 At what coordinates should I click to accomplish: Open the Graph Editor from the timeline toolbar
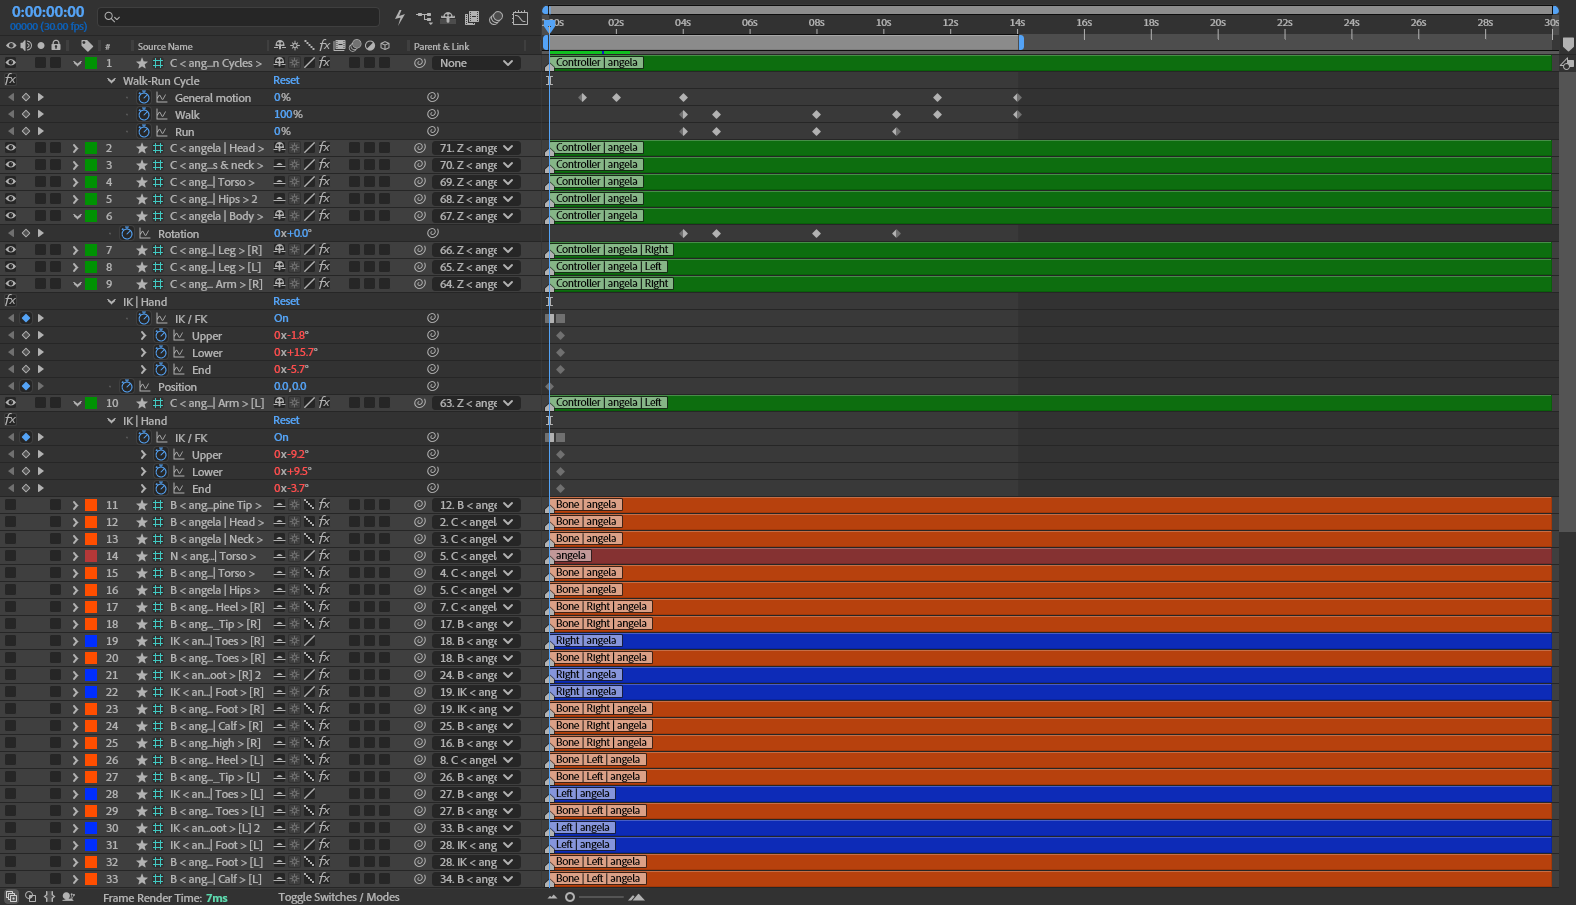coord(520,17)
